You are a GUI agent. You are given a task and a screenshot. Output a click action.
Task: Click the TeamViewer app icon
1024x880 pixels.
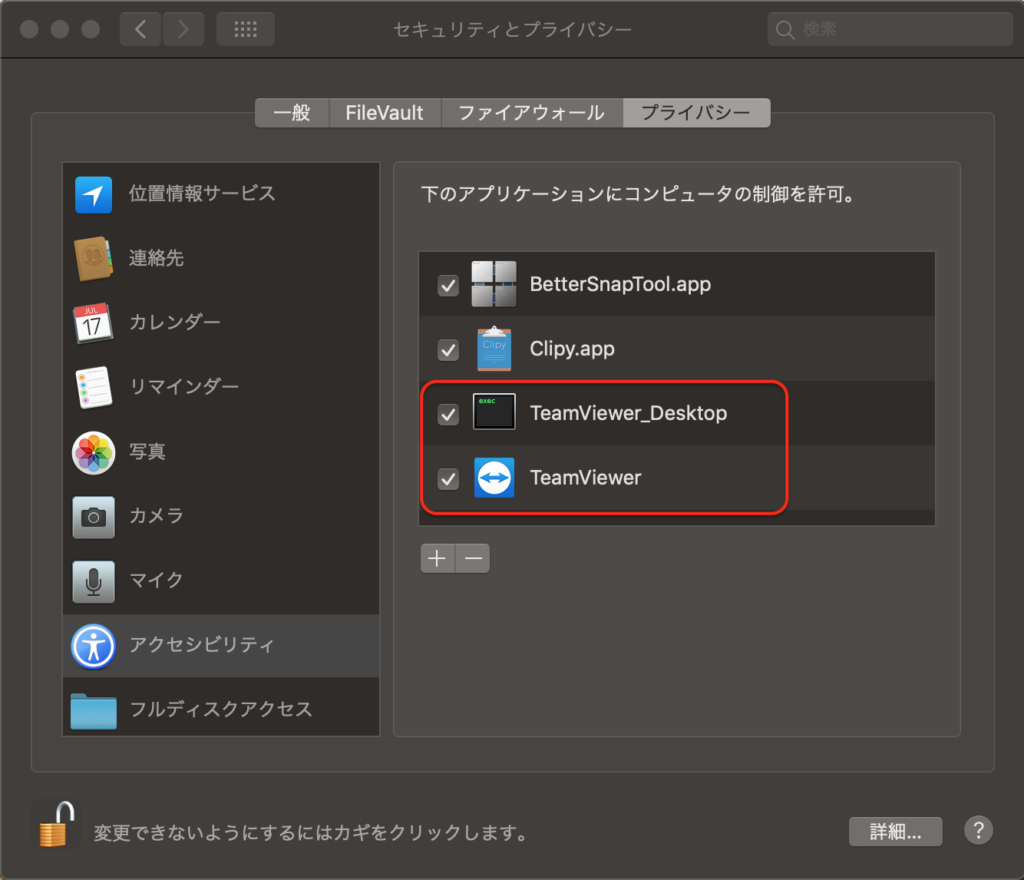[494, 478]
